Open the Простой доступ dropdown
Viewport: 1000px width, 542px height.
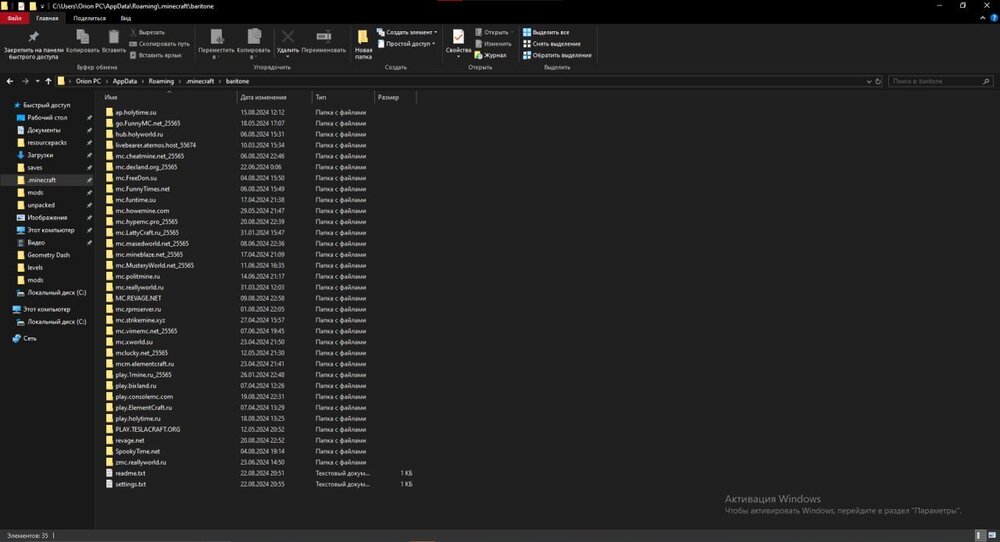(x=406, y=43)
